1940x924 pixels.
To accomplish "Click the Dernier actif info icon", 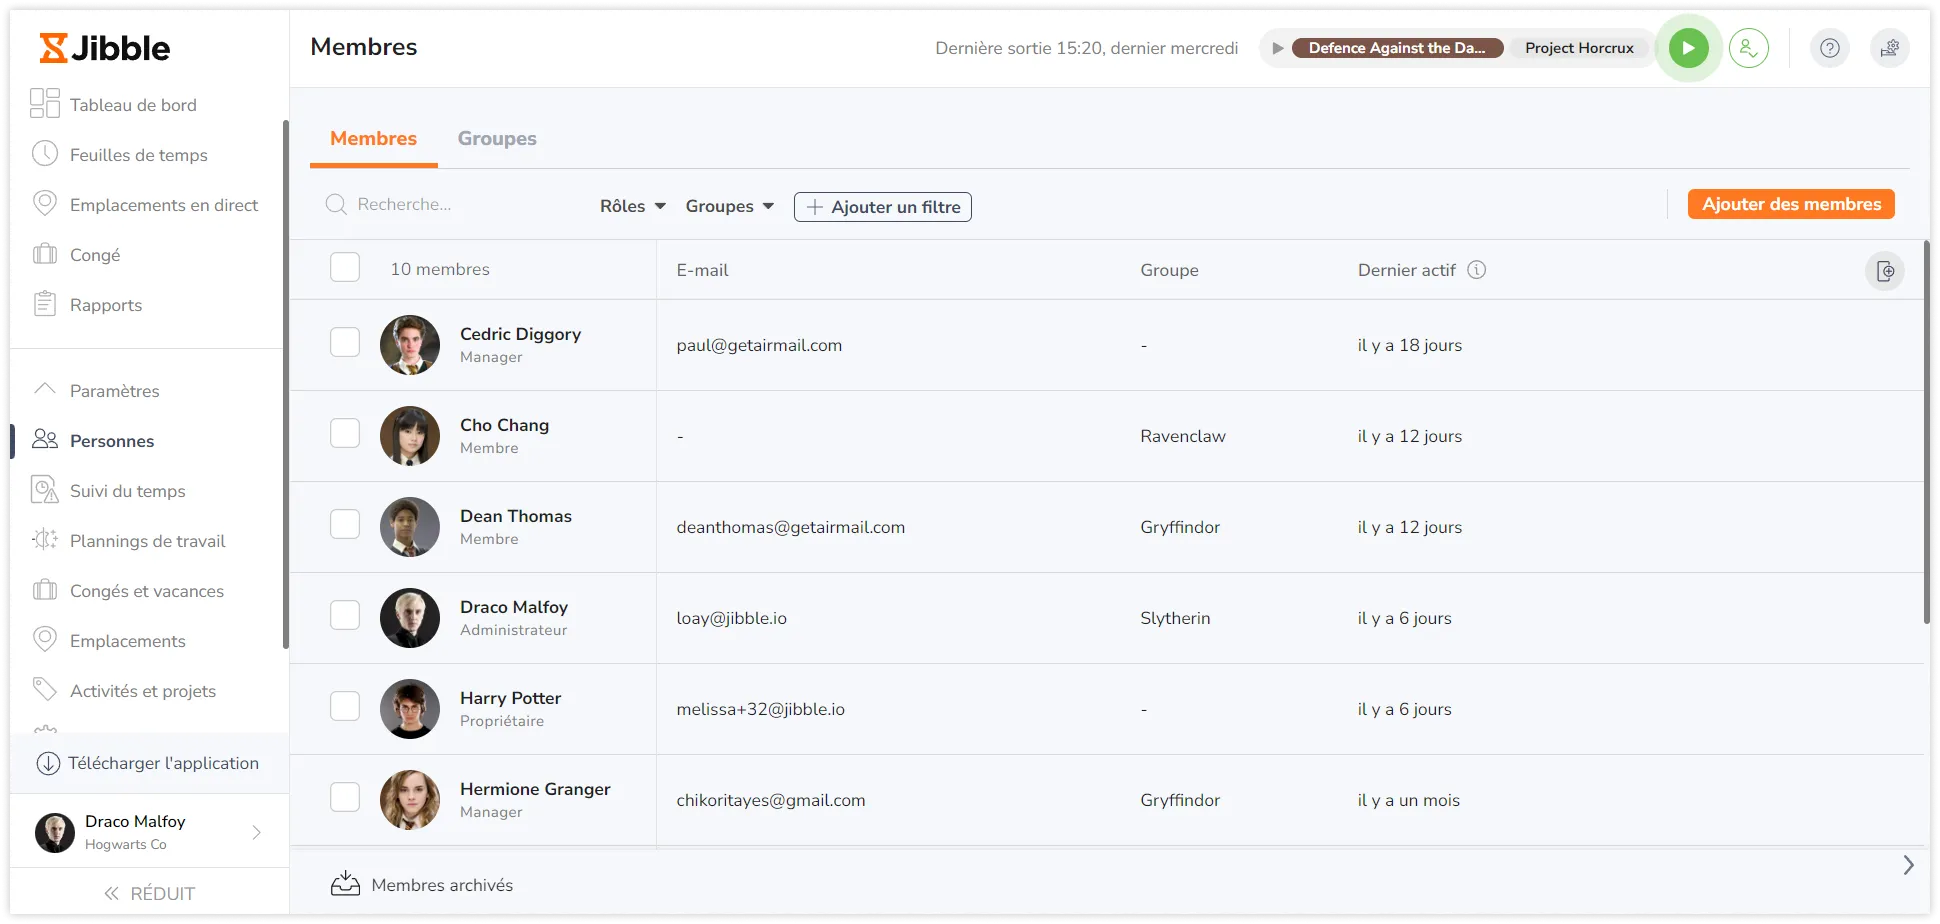I will [x=1476, y=270].
